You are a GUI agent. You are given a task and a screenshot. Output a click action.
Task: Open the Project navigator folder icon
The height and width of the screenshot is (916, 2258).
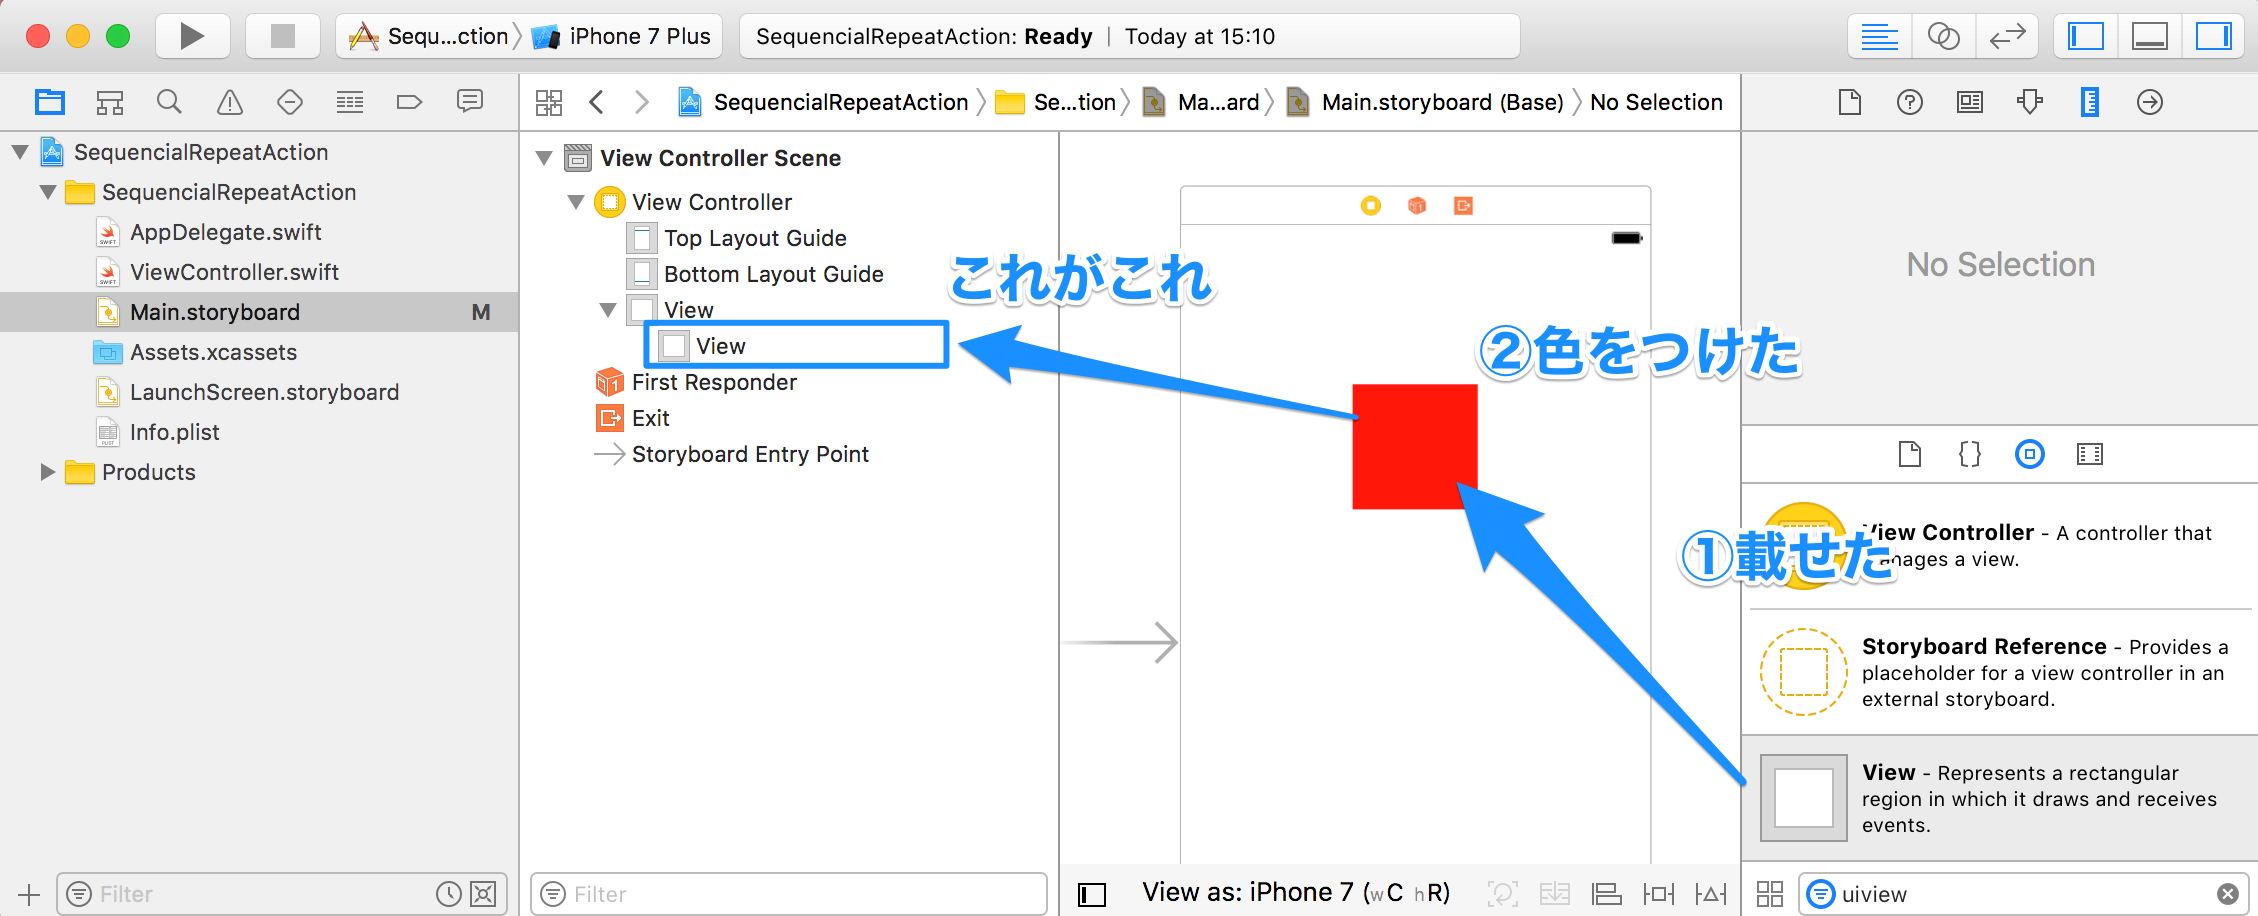click(x=50, y=102)
